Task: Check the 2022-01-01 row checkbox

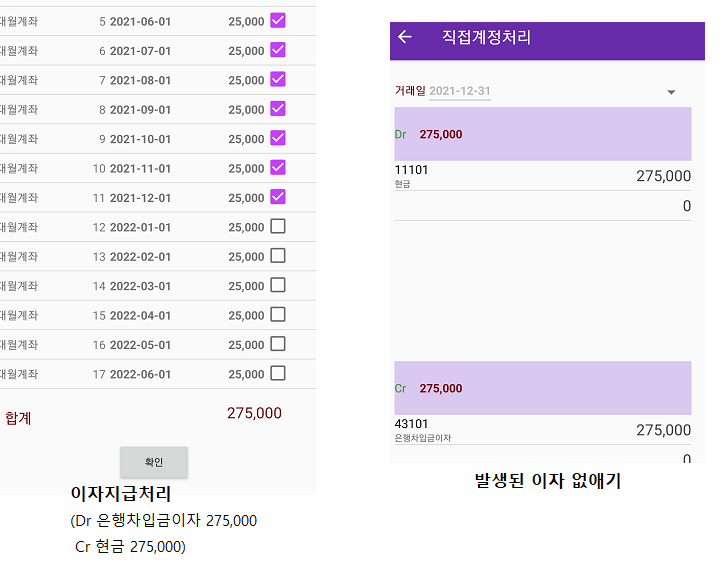Action: 278,226
